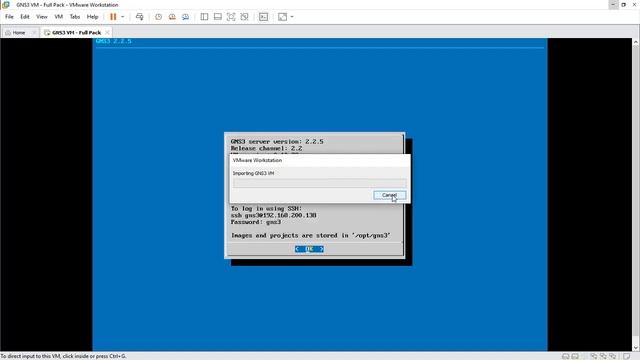
Task: Select OK in the GNS3 console dialog
Action: [309, 249]
